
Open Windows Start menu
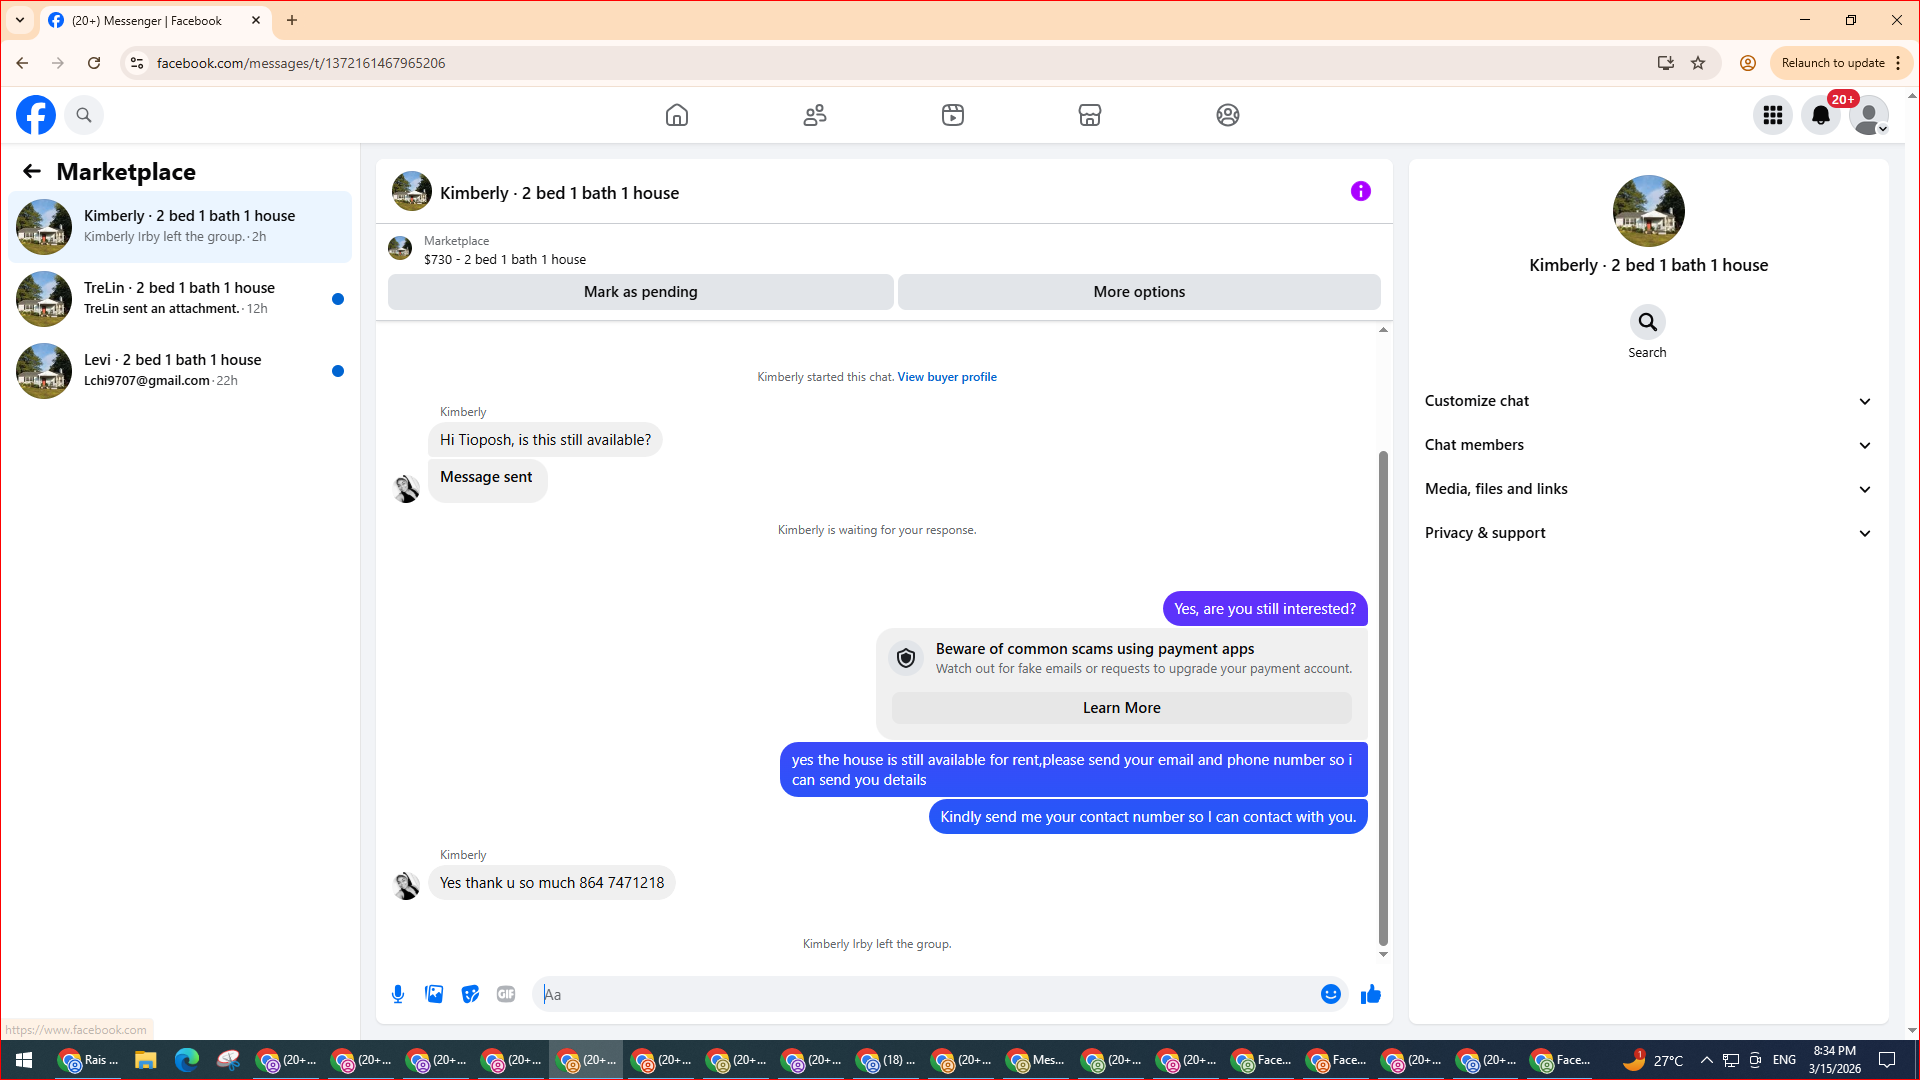pos(24,1060)
